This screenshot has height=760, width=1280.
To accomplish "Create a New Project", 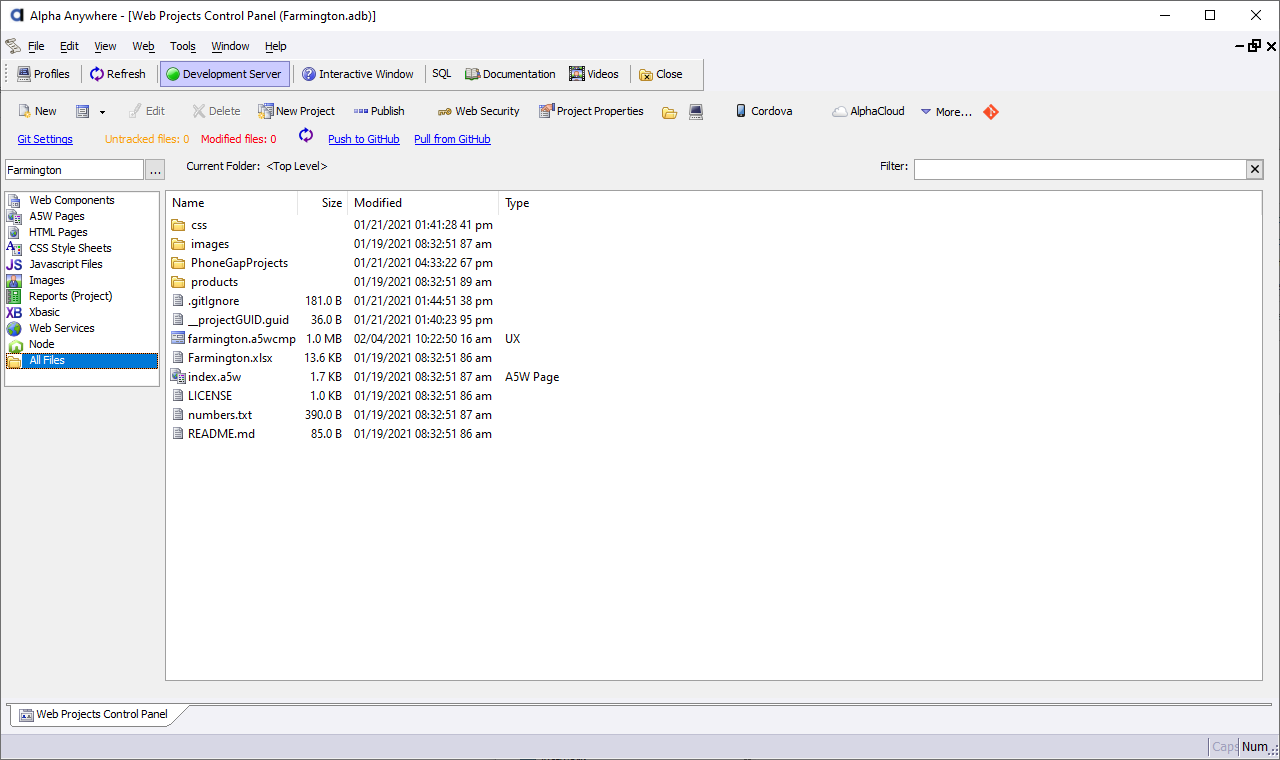I will coord(297,111).
